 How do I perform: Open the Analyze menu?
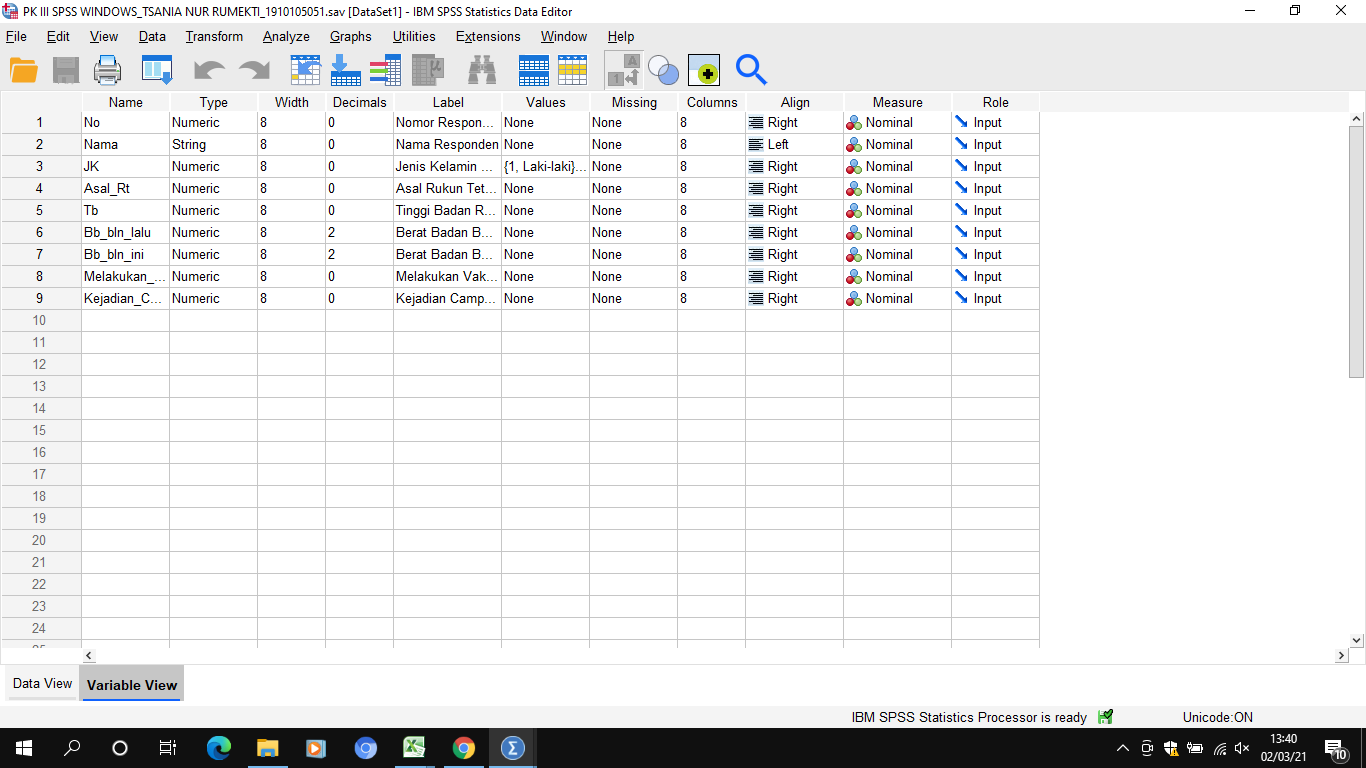286,36
